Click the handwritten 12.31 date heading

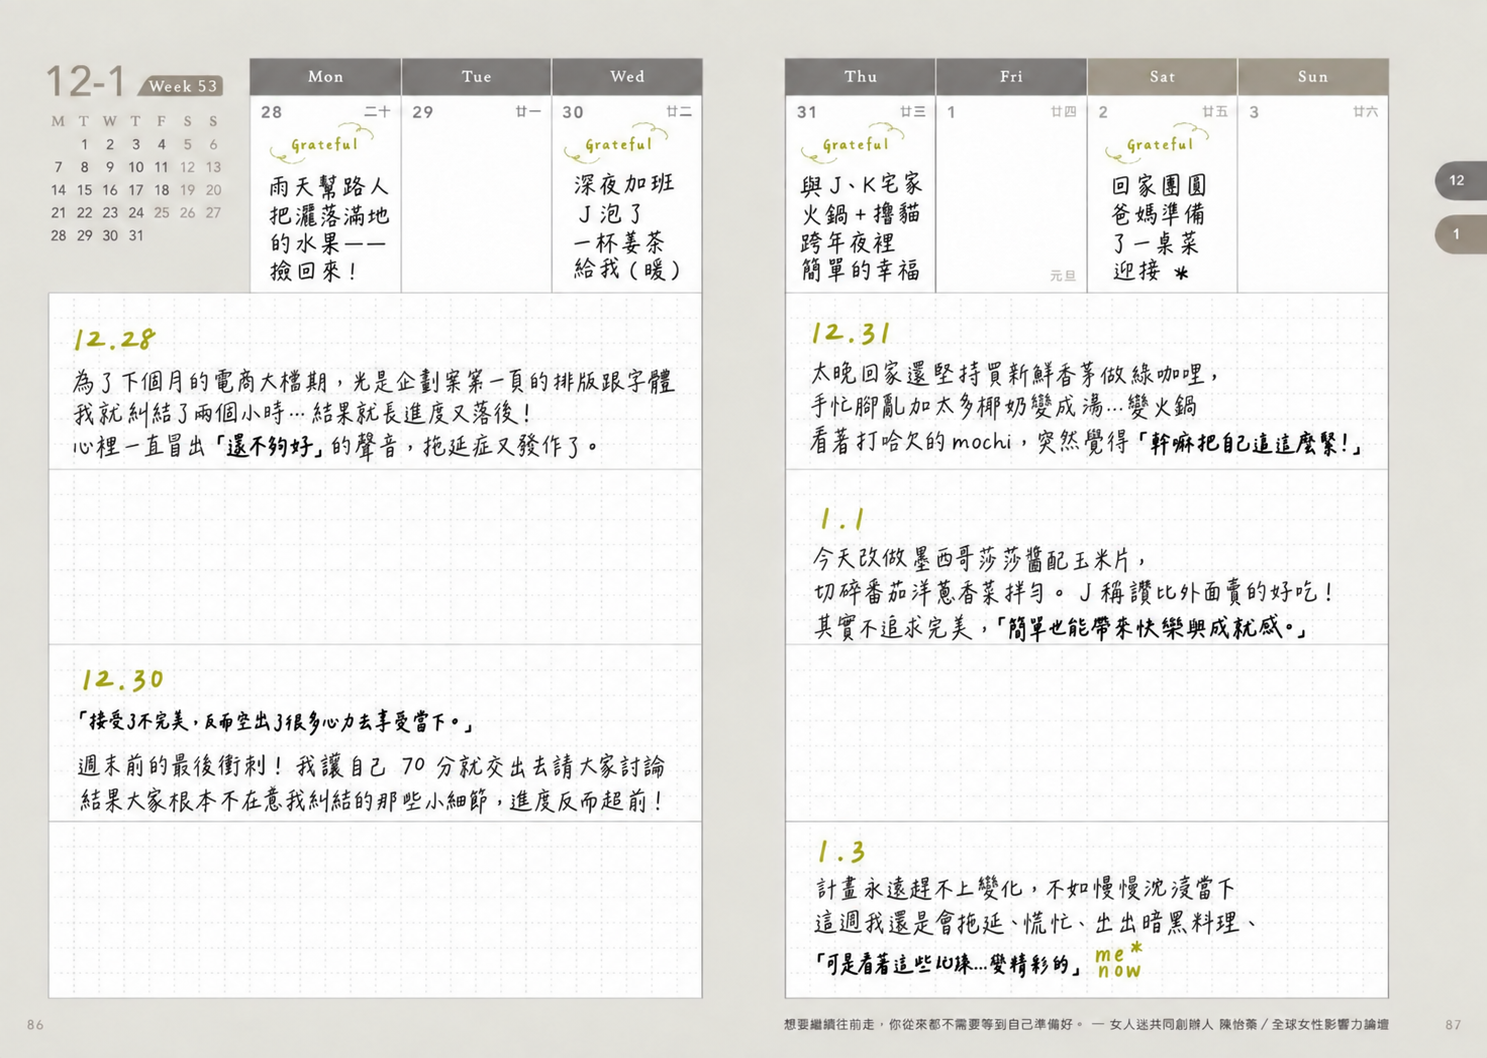click(850, 333)
